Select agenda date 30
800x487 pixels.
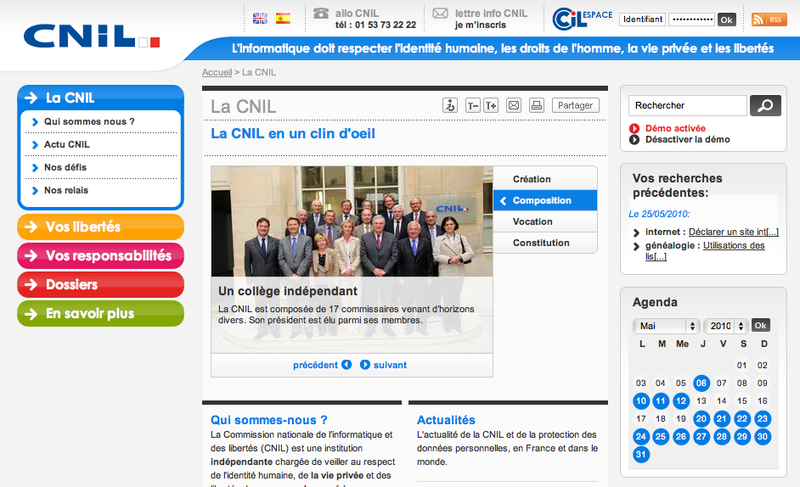click(763, 437)
